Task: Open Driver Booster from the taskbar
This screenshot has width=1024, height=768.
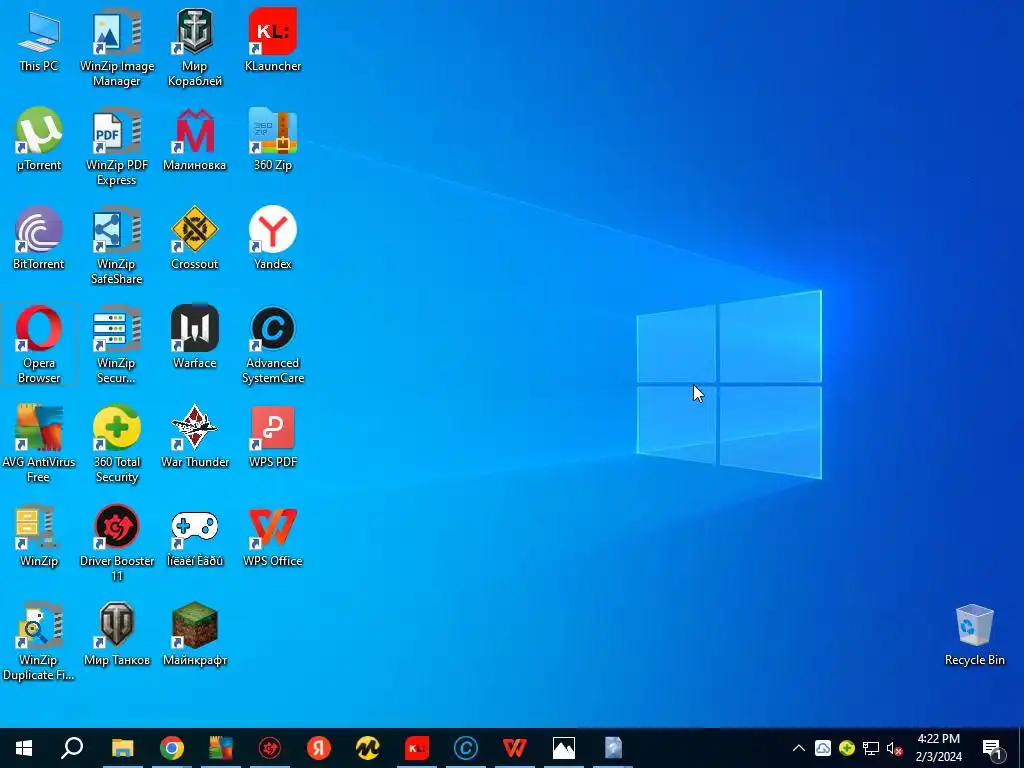Action: tap(270, 748)
